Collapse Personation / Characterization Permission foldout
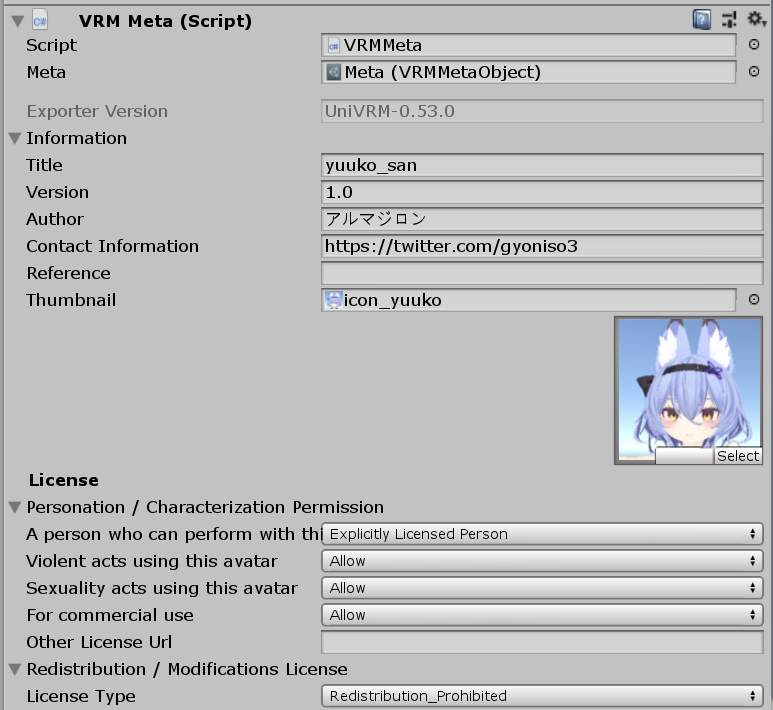 [x=15, y=507]
